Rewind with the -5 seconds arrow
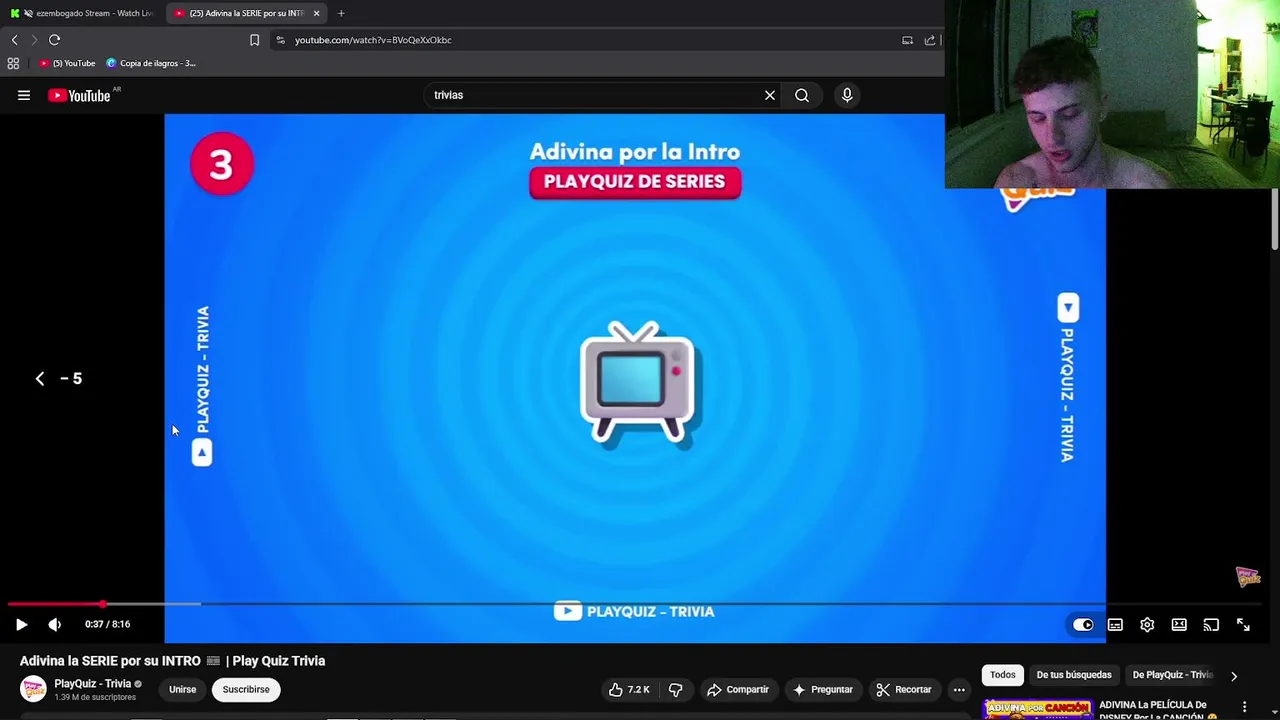 [x=60, y=378]
